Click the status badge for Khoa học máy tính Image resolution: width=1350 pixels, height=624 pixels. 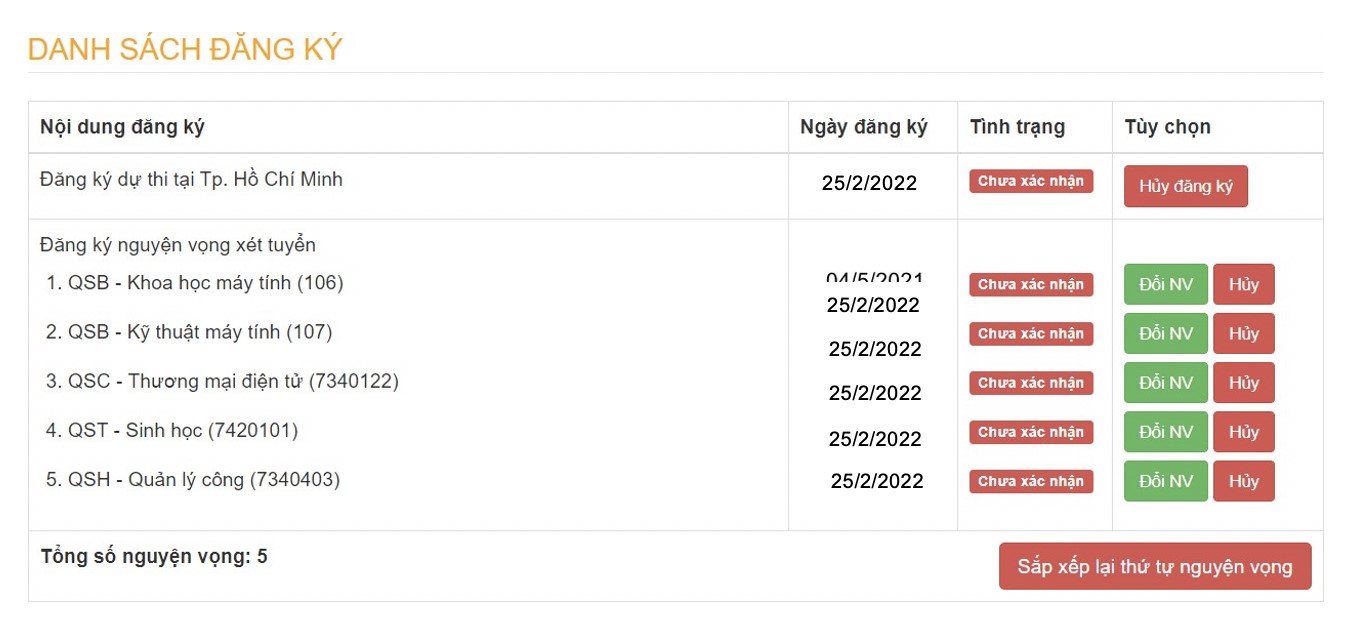[1030, 284]
